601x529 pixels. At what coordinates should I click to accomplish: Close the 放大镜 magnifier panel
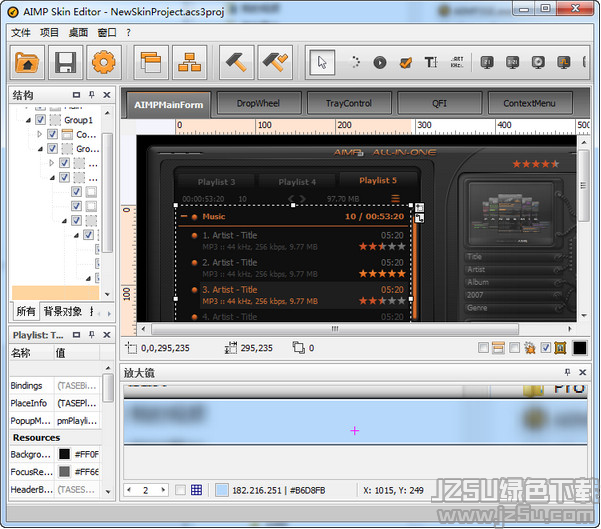tap(583, 372)
